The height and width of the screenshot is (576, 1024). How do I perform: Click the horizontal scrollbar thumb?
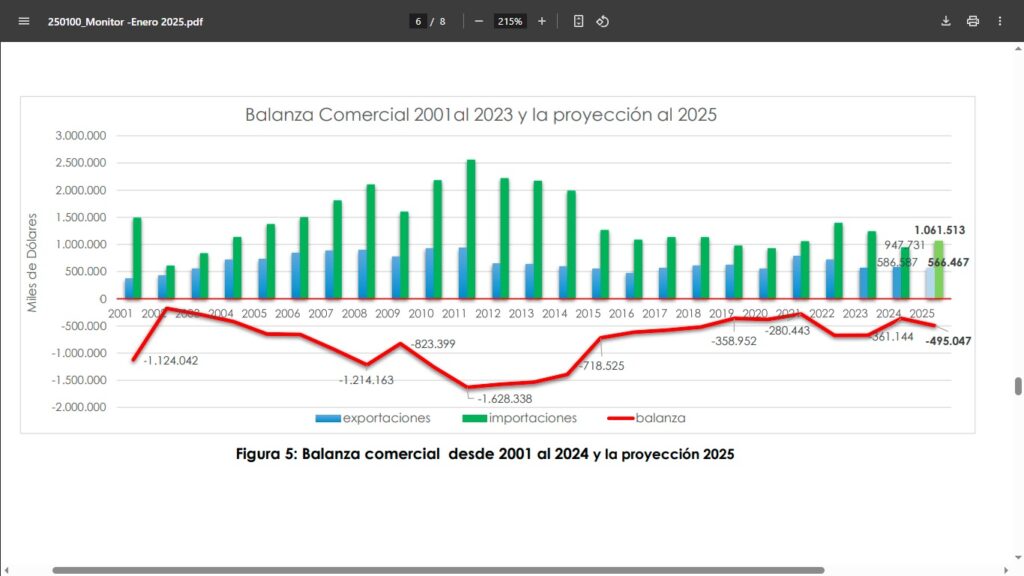click(438, 570)
